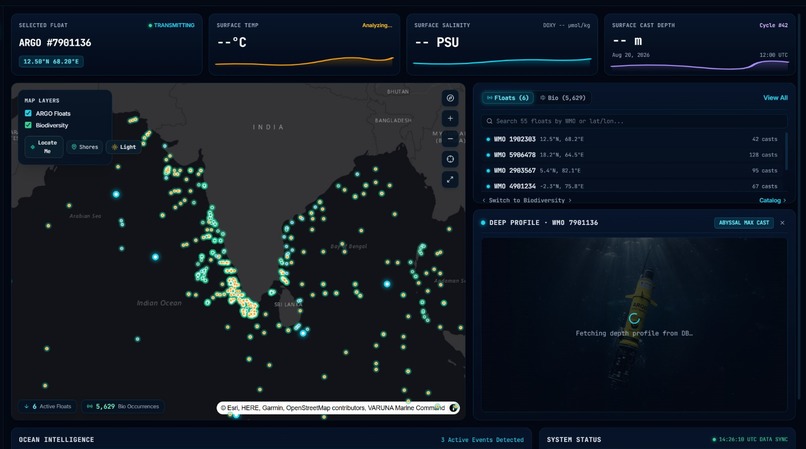Select float WMO 2903567 row
806x449 pixels.
[632, 171]
